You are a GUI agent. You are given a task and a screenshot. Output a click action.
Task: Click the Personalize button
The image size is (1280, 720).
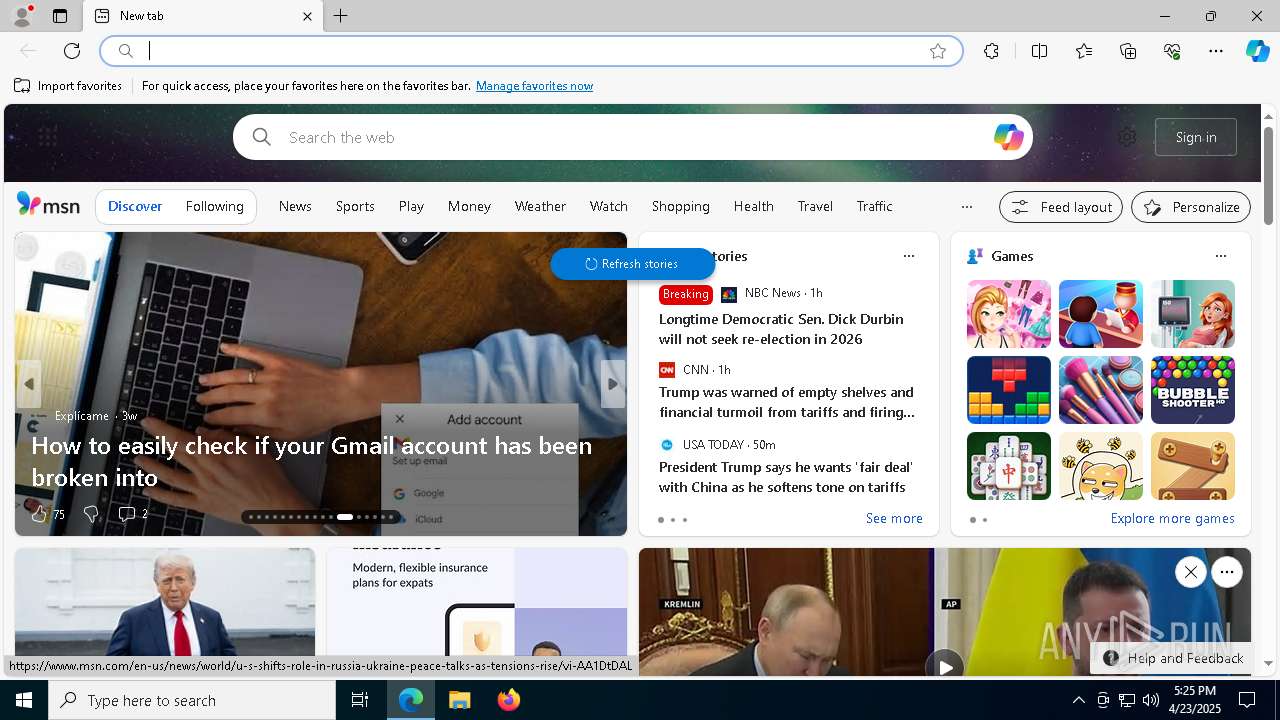coord(1191,207)
